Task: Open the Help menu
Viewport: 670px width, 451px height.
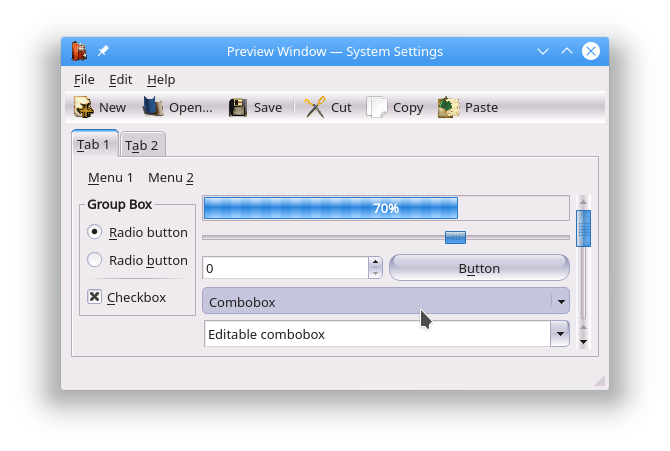Action: (161, 80)
